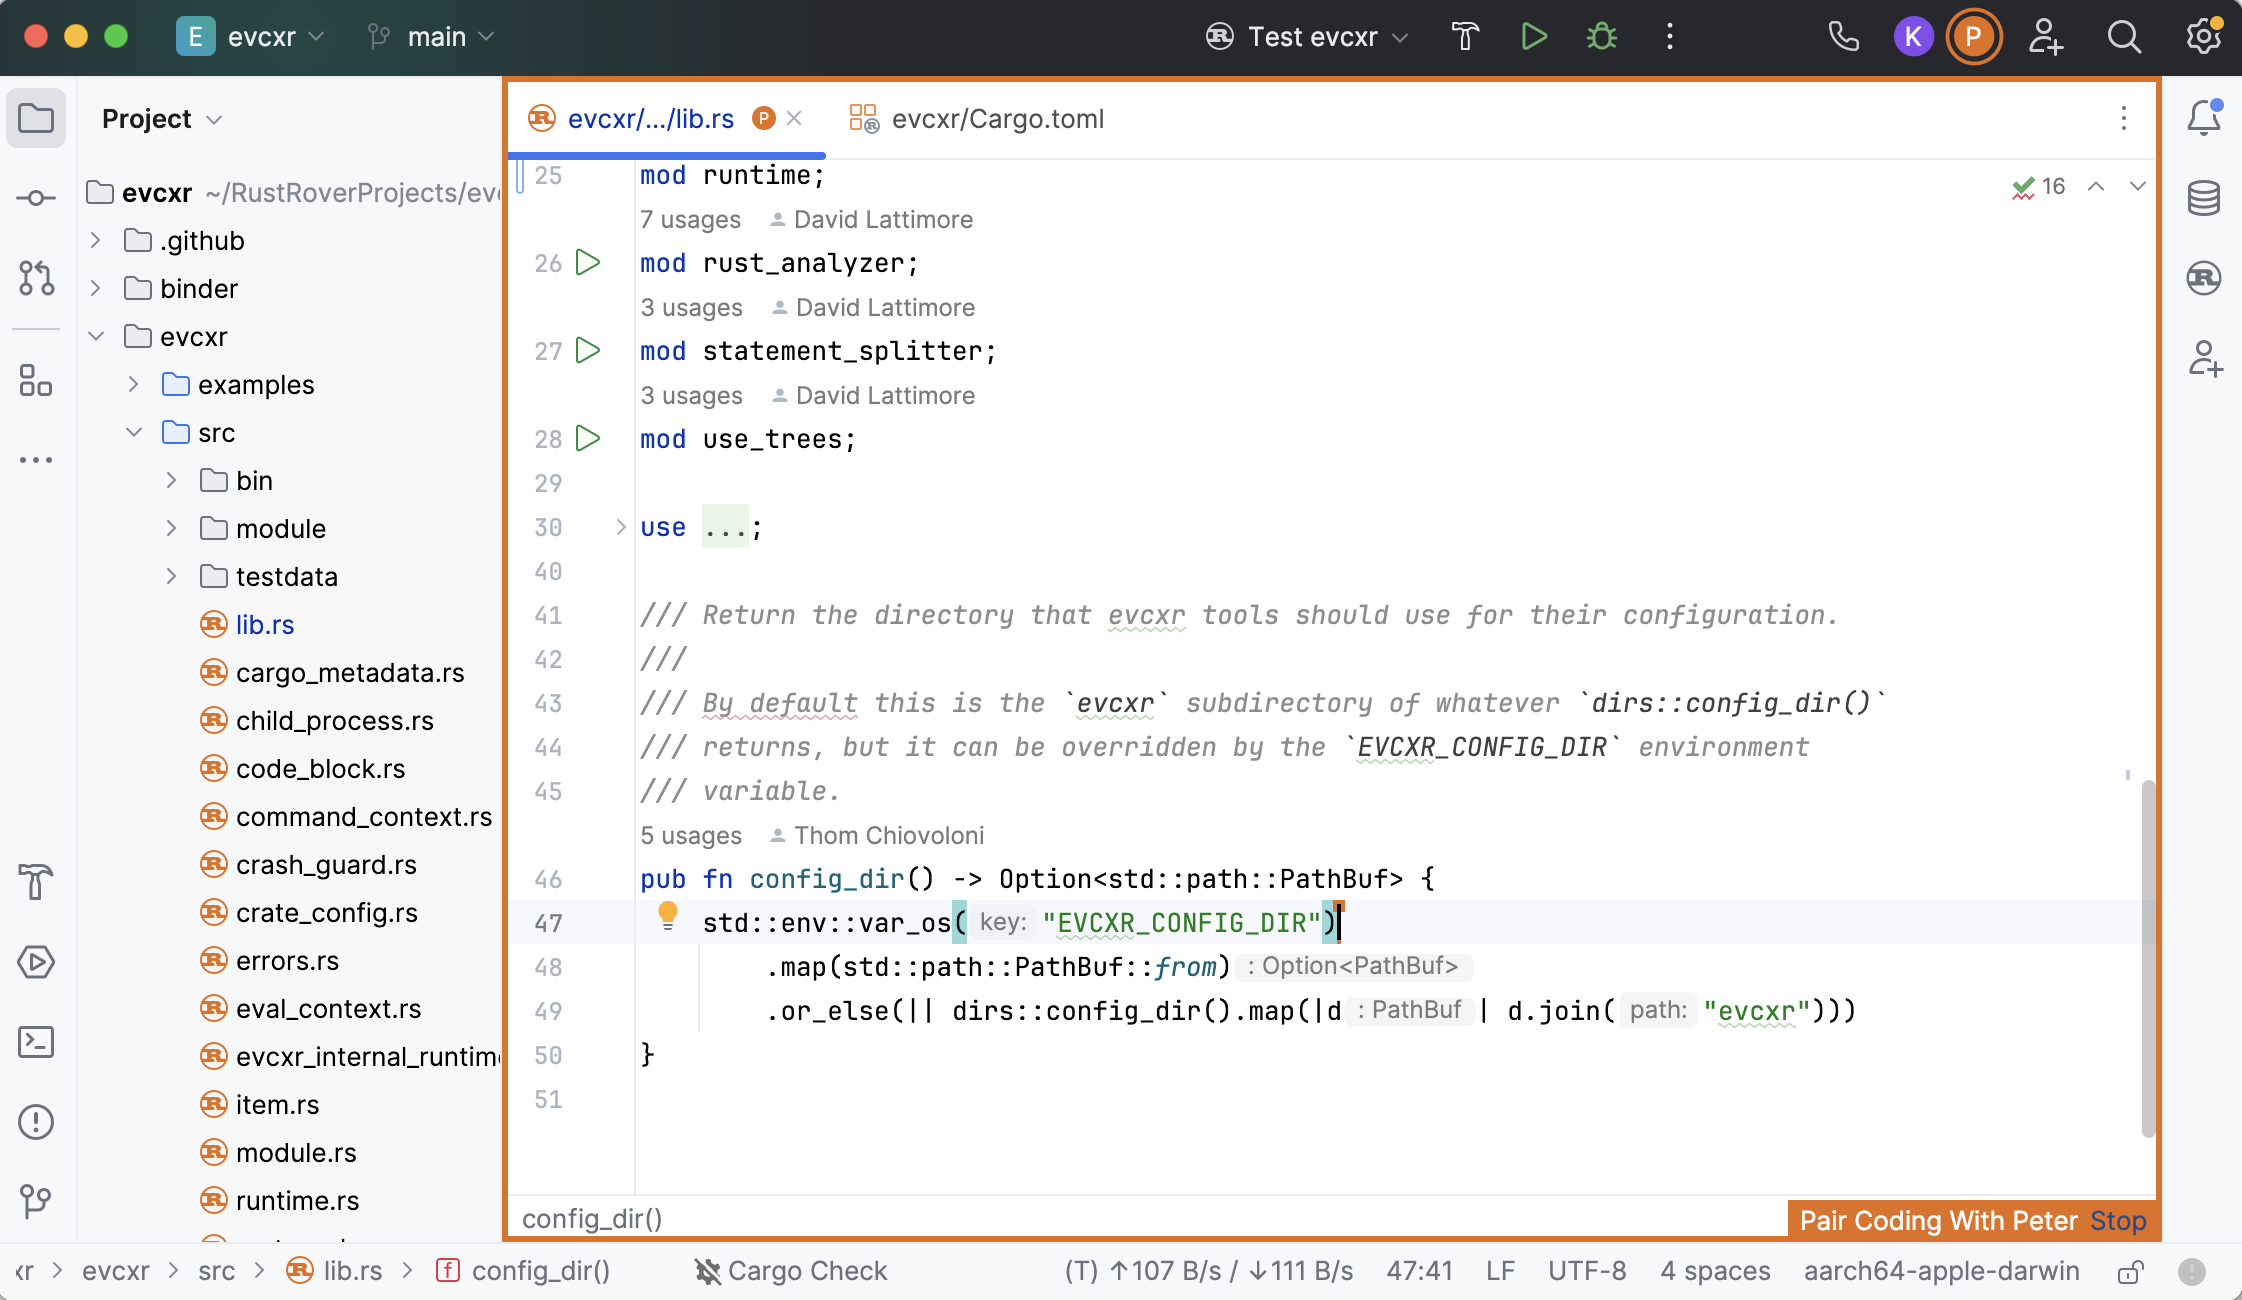Run the rust_analyzer module via line 26 gutter icon
2242x1300 pixels.
point(588,262)
